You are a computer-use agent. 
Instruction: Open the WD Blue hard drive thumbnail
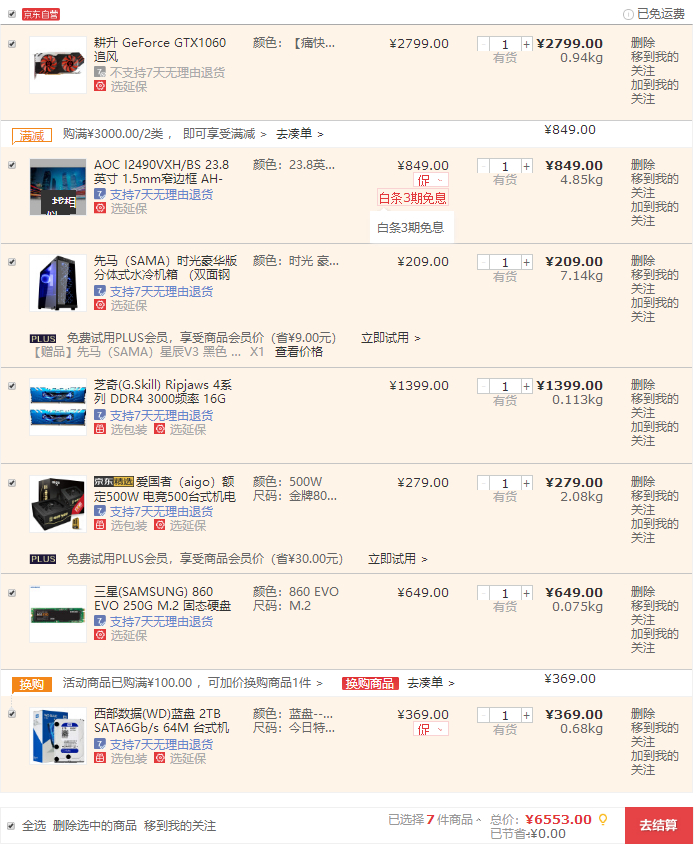pos(58,736)
